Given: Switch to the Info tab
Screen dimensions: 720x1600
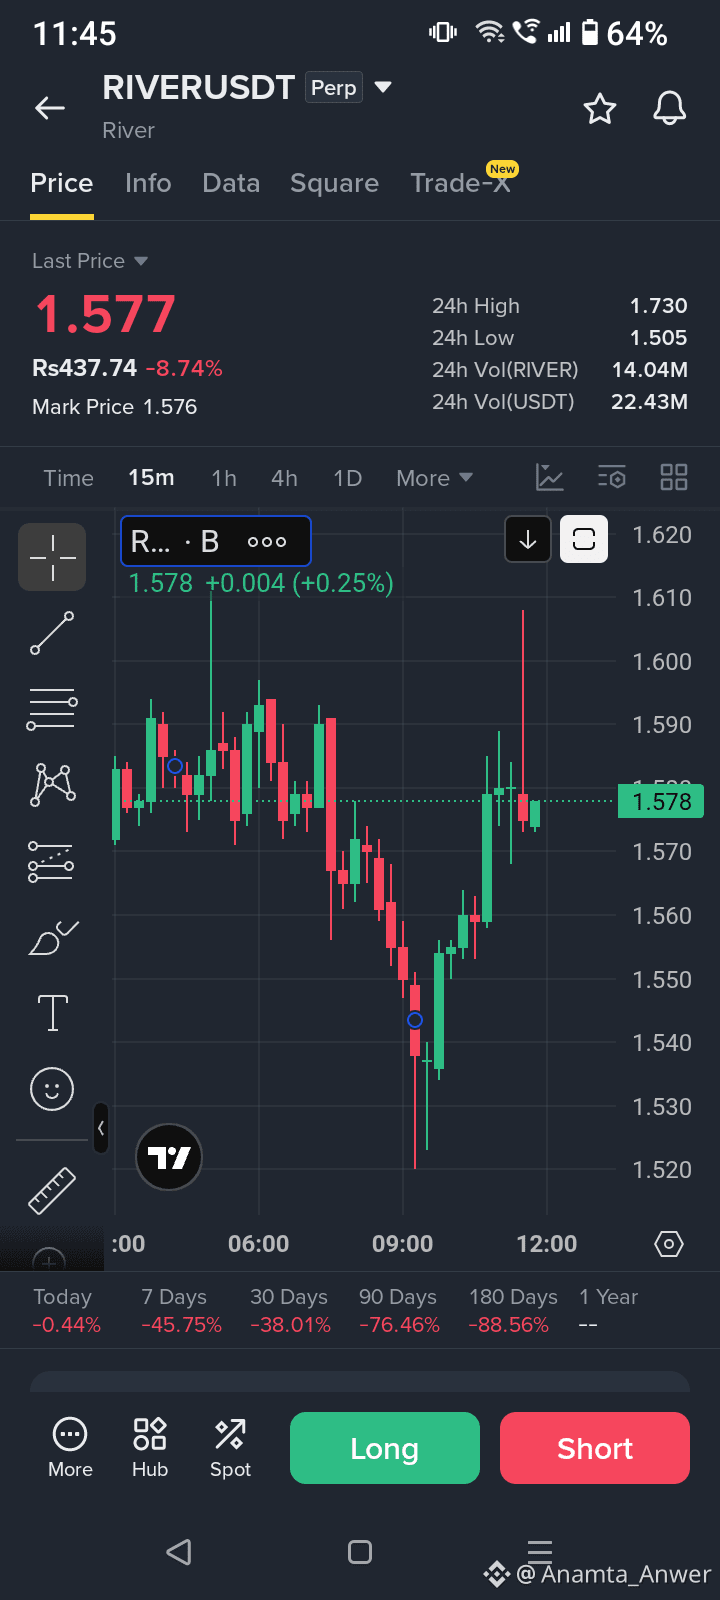Looking at the screenshot, I should click(x=148, y=183).
